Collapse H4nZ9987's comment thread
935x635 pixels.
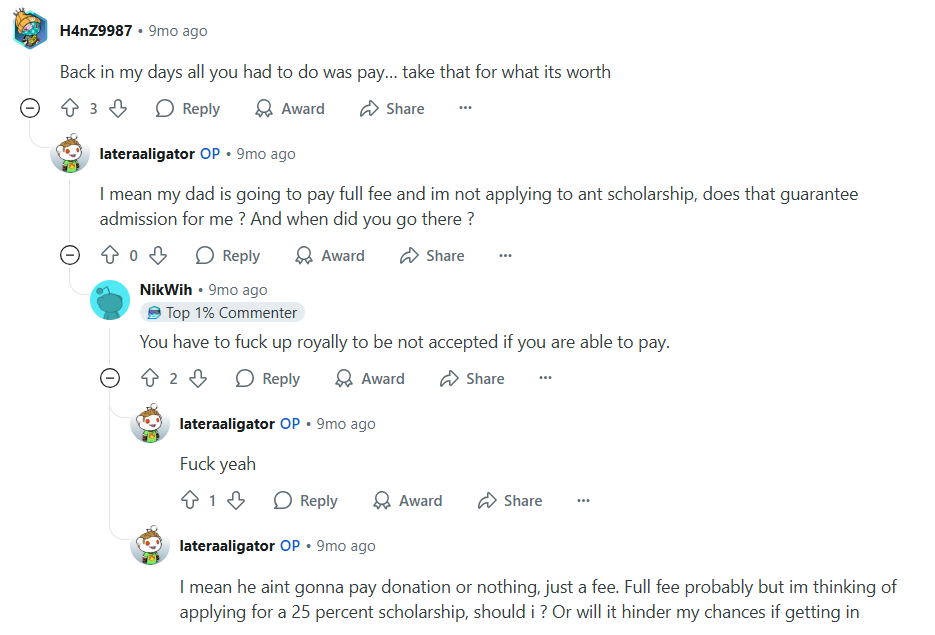pos(30,109)
